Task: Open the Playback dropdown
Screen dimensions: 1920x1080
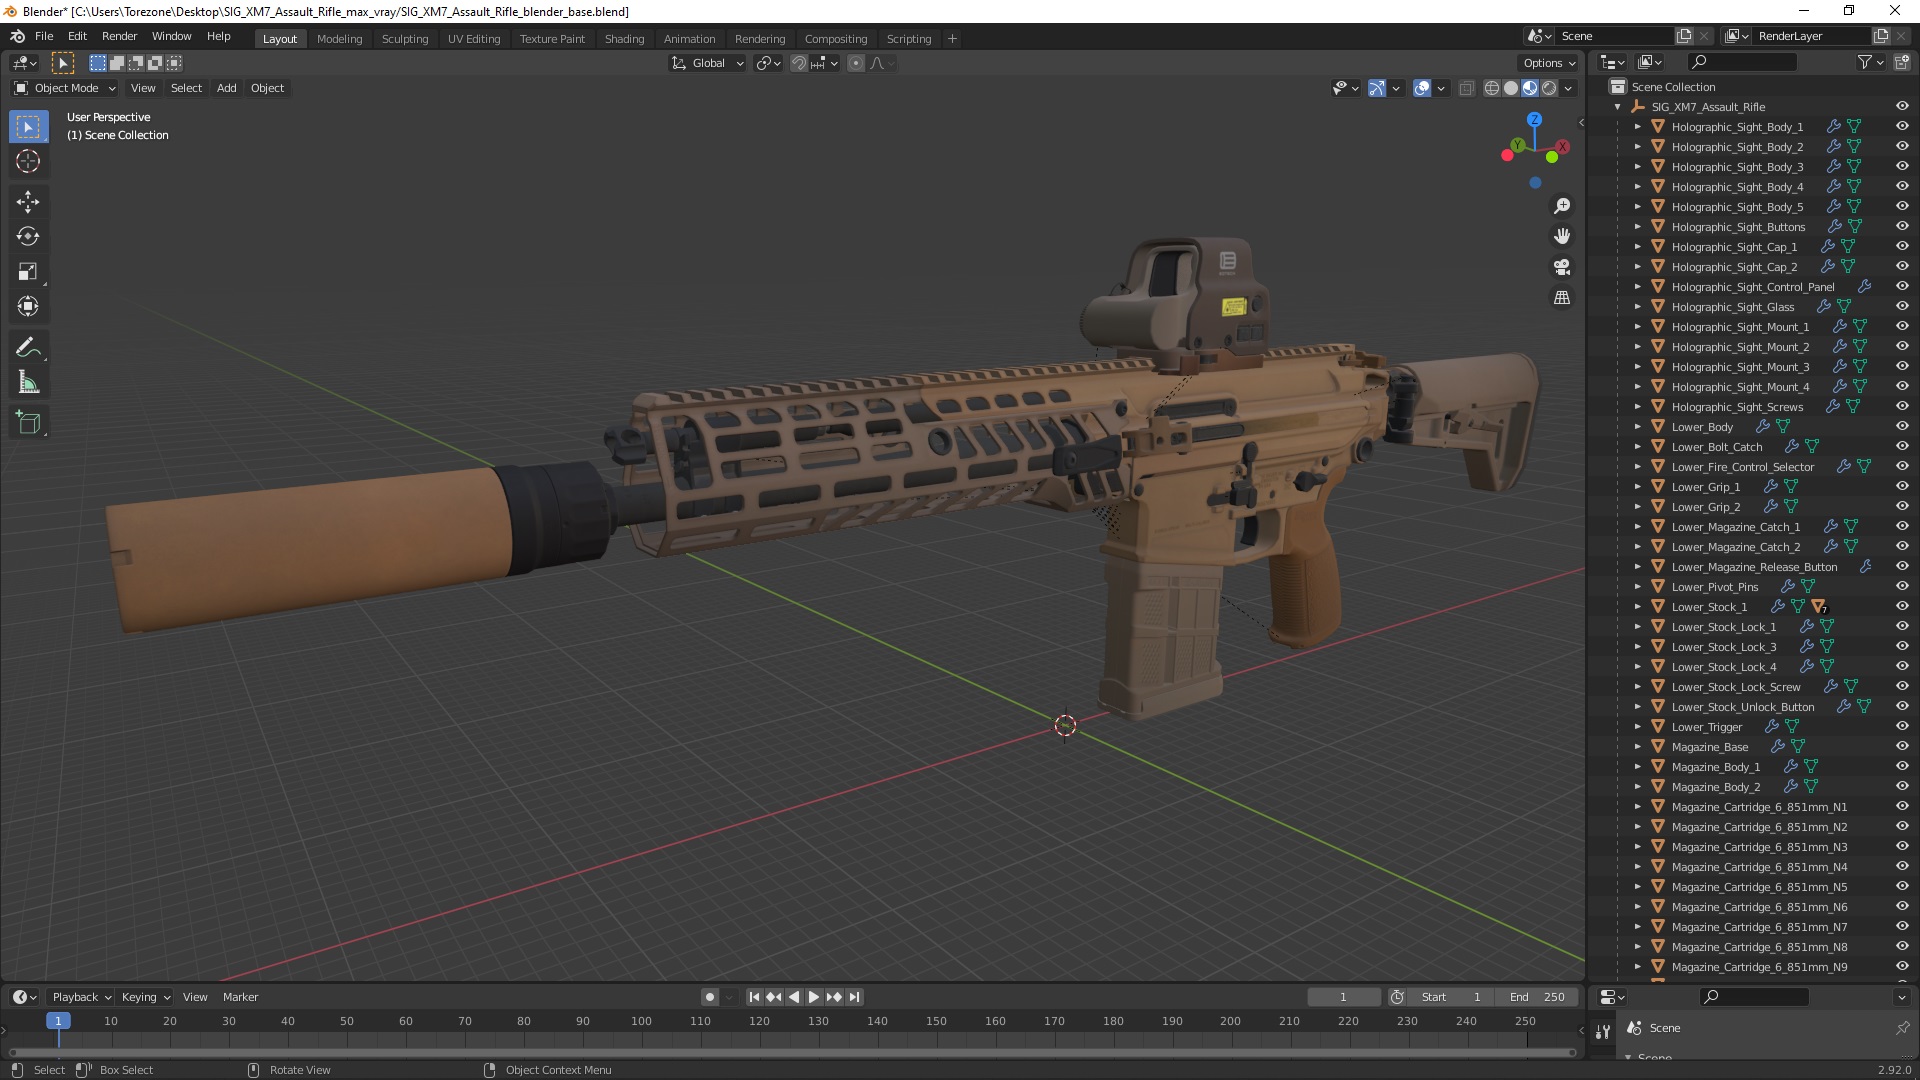Action: click(x=81, y=997)
